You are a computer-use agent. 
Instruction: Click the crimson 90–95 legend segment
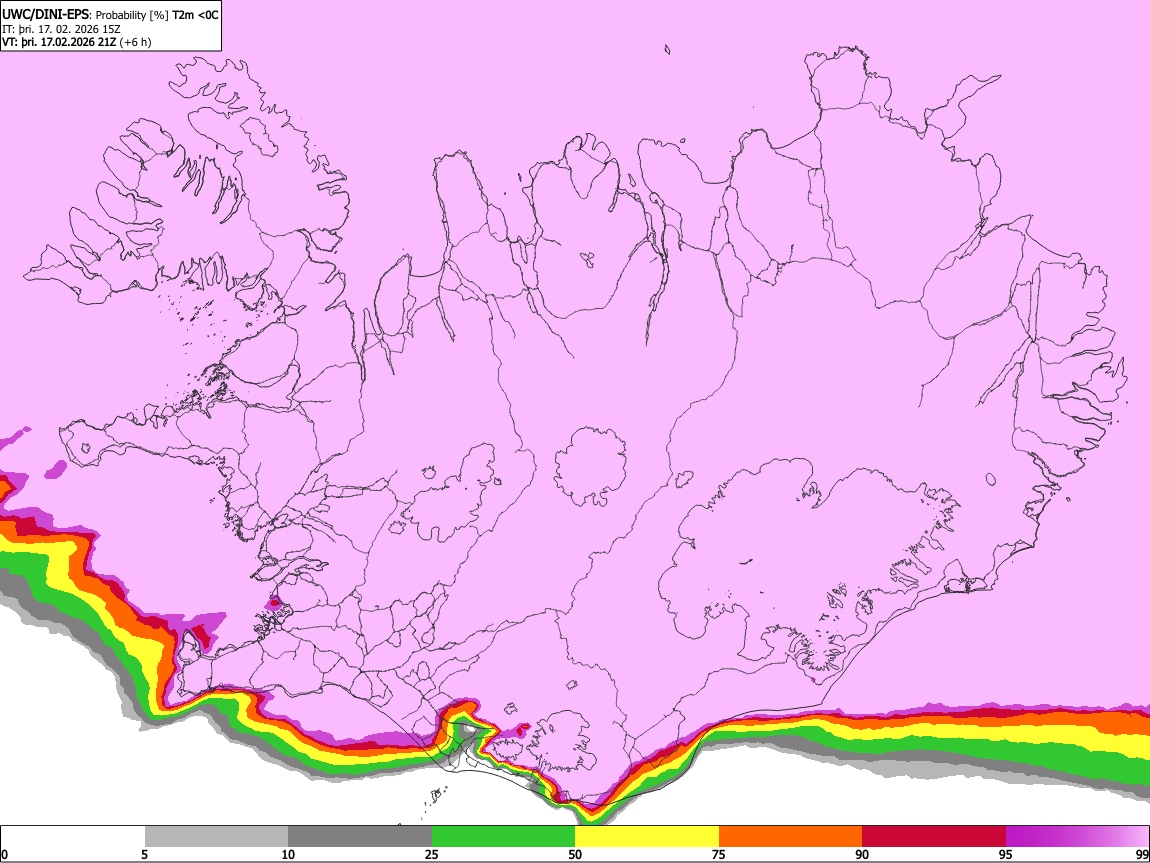tap(934, 837)
